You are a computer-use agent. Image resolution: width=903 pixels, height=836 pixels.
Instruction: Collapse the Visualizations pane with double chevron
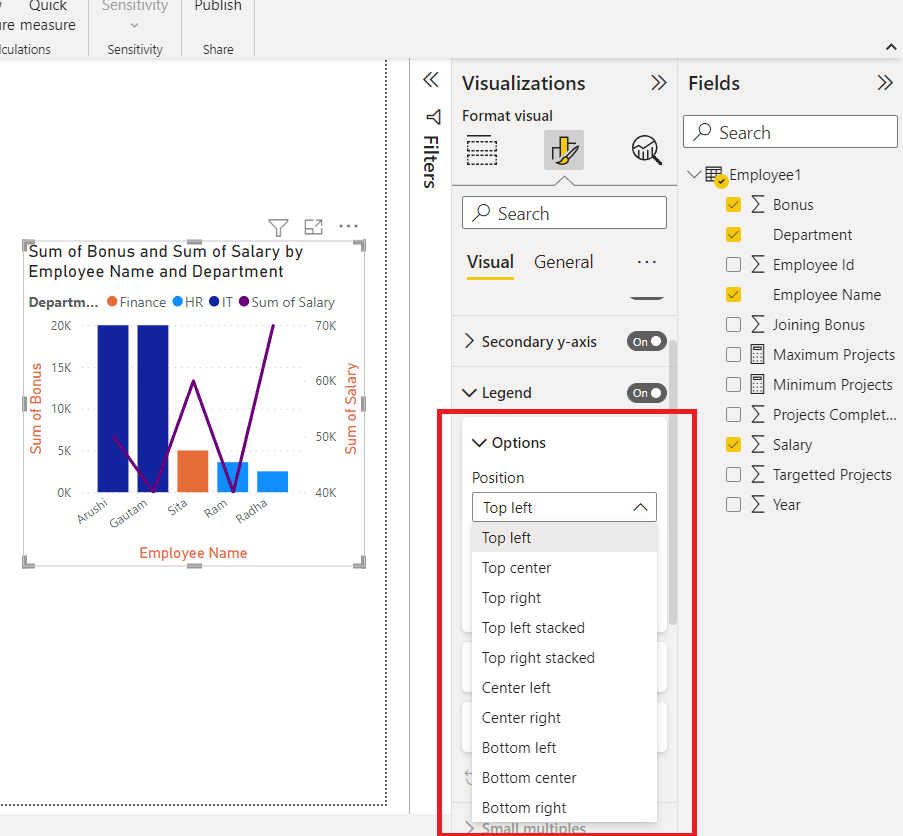658,83
